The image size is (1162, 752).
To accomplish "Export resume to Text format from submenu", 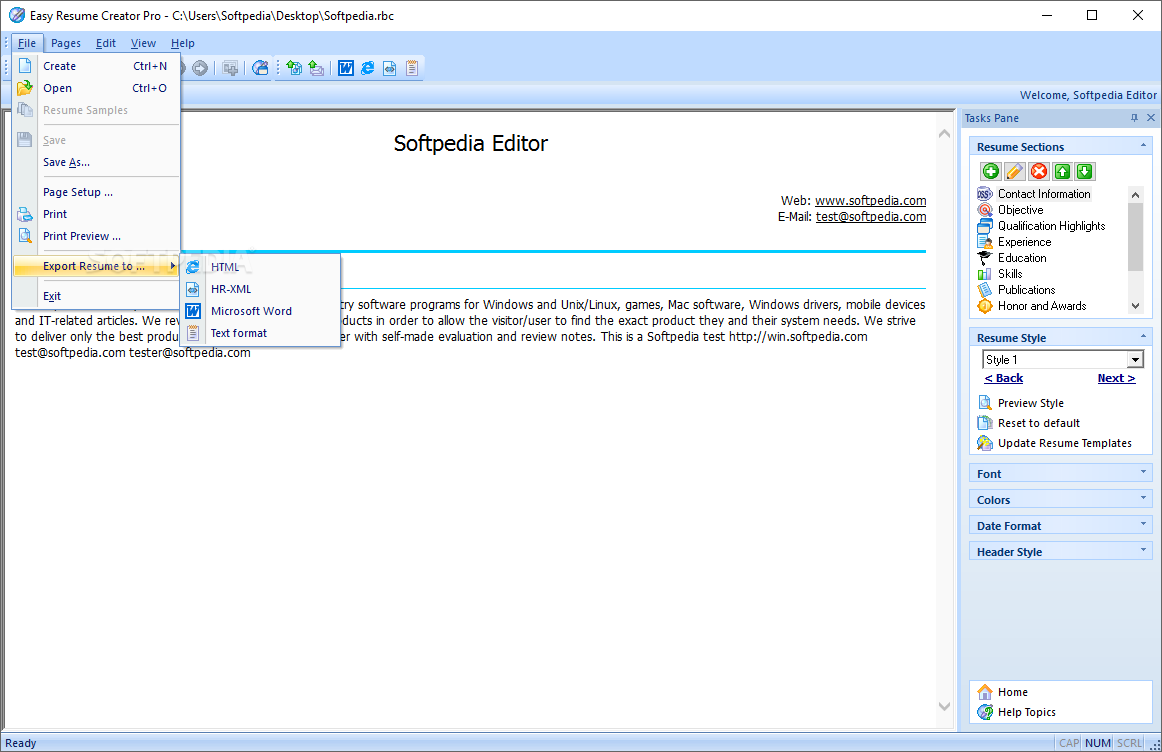I will pos(260,333).
